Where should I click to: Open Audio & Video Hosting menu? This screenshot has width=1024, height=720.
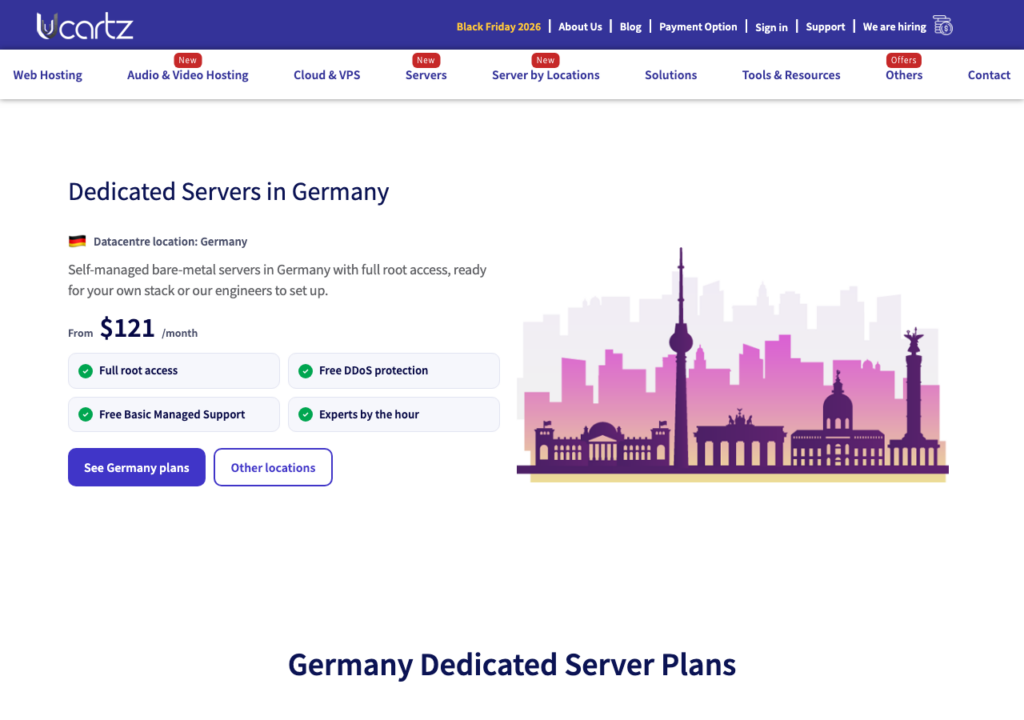tap(187, 75)
